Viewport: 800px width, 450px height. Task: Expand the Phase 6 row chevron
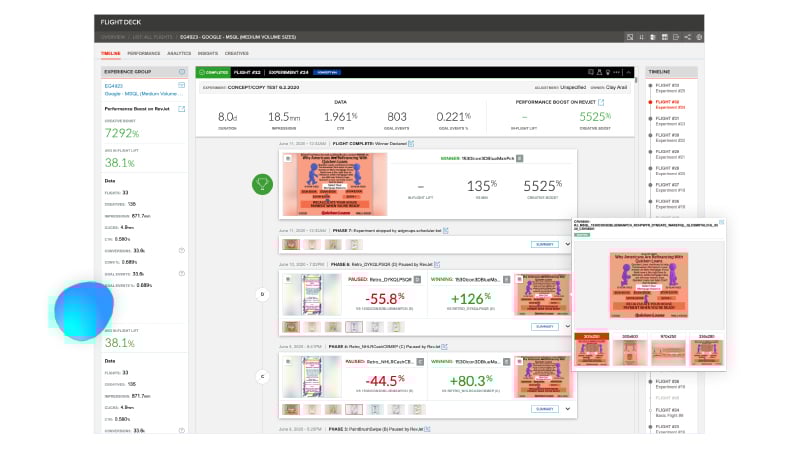tap(567, 326)
